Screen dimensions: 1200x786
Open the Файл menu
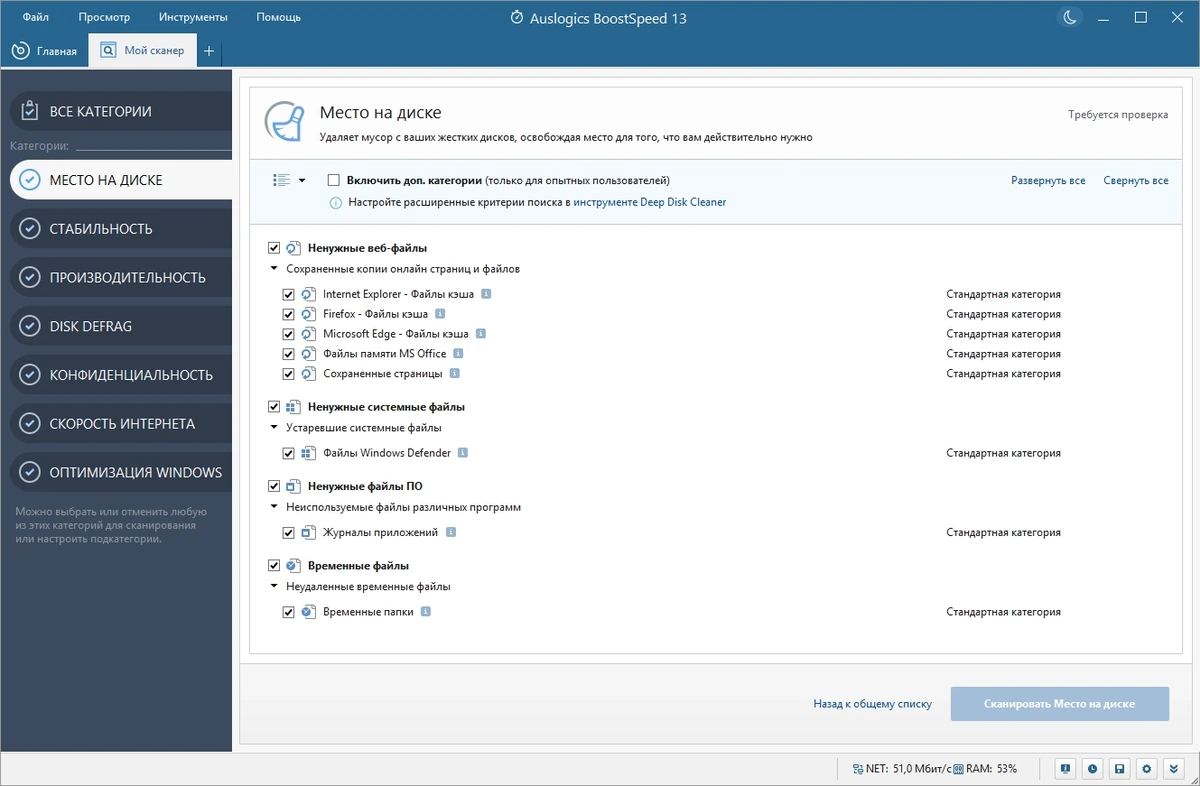pos(36,17)
